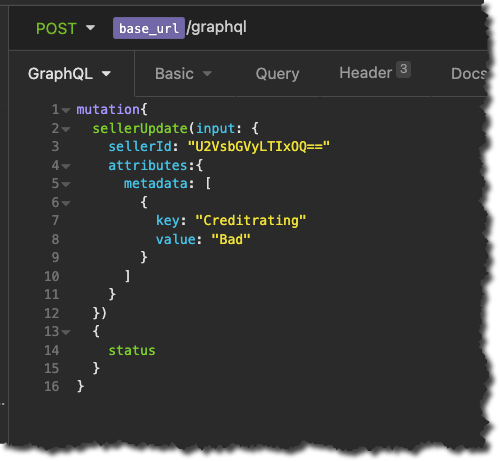Collapse the selection set fold arrow on line 13
The width and height of the screenshot is (500, 461).
tap(66, 332)
